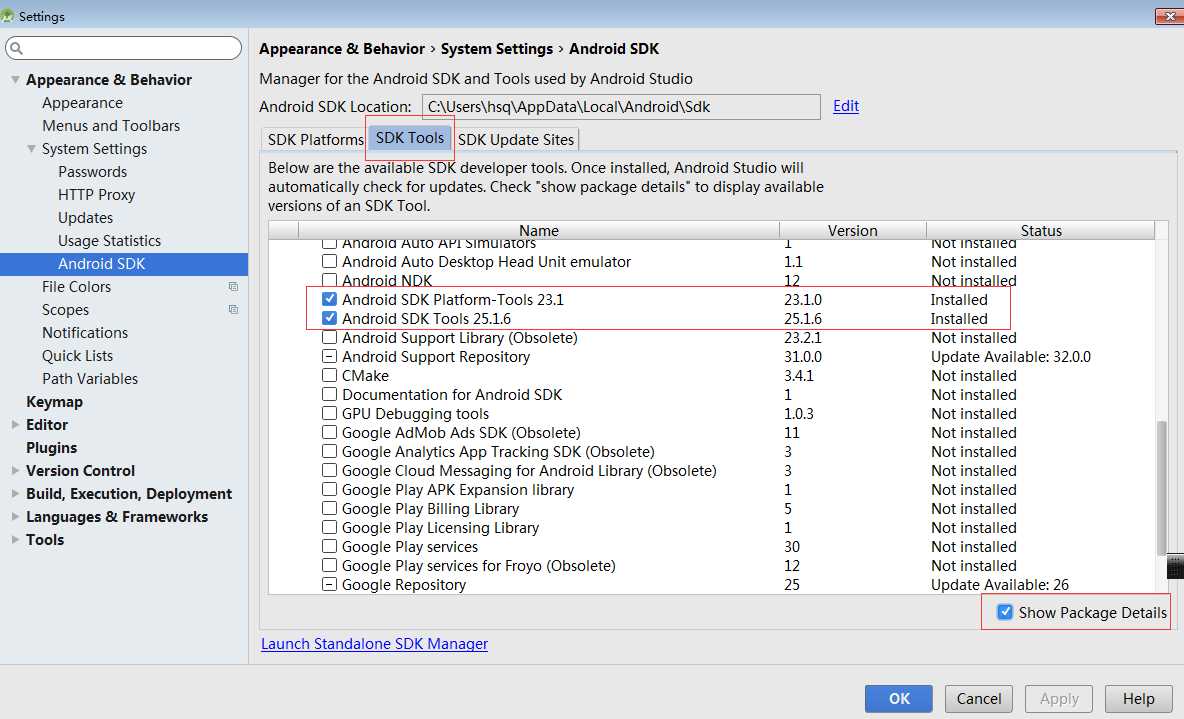
Task: Open Quick Lists settings
Action: coord(77,356)
